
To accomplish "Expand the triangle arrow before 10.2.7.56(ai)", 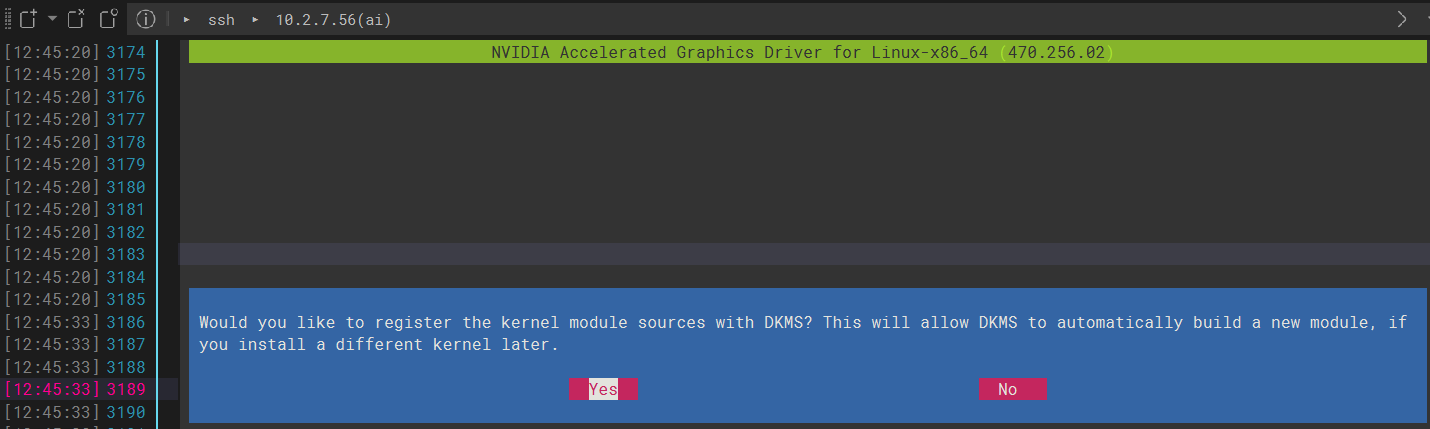I will tap(254, 19).
